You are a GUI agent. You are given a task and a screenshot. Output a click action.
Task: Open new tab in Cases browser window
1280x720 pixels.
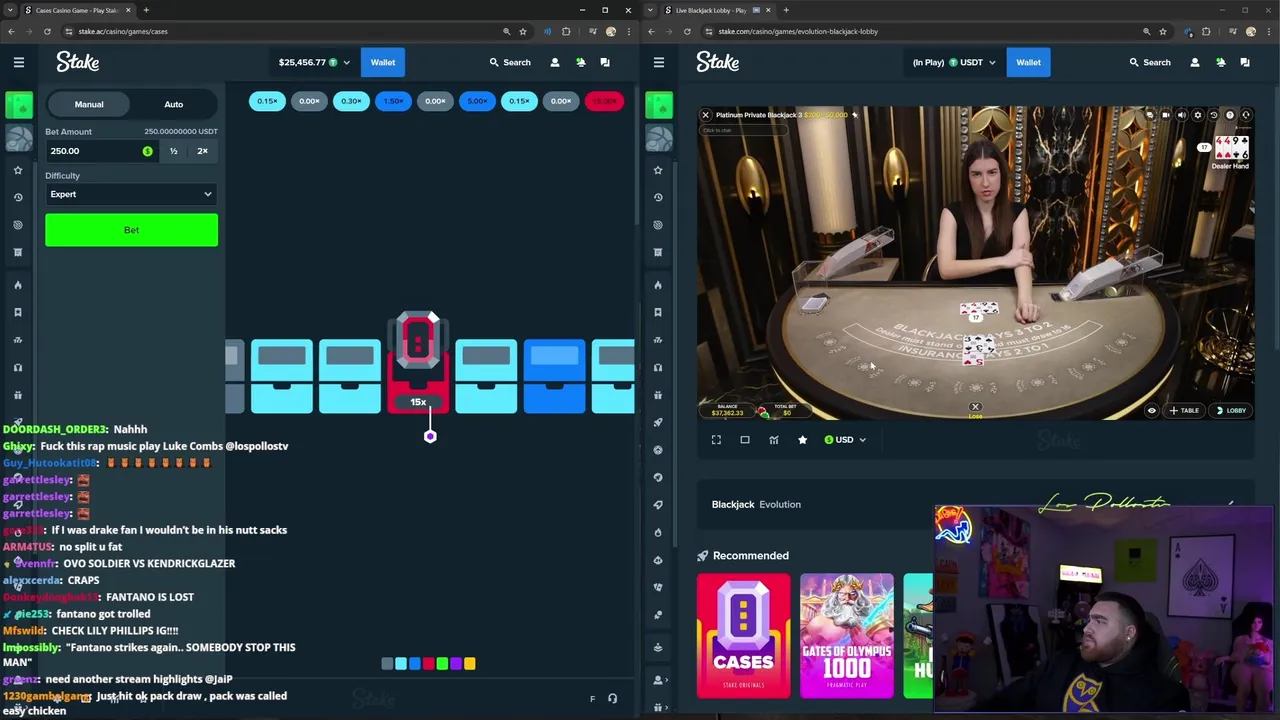tap(146, 10)
